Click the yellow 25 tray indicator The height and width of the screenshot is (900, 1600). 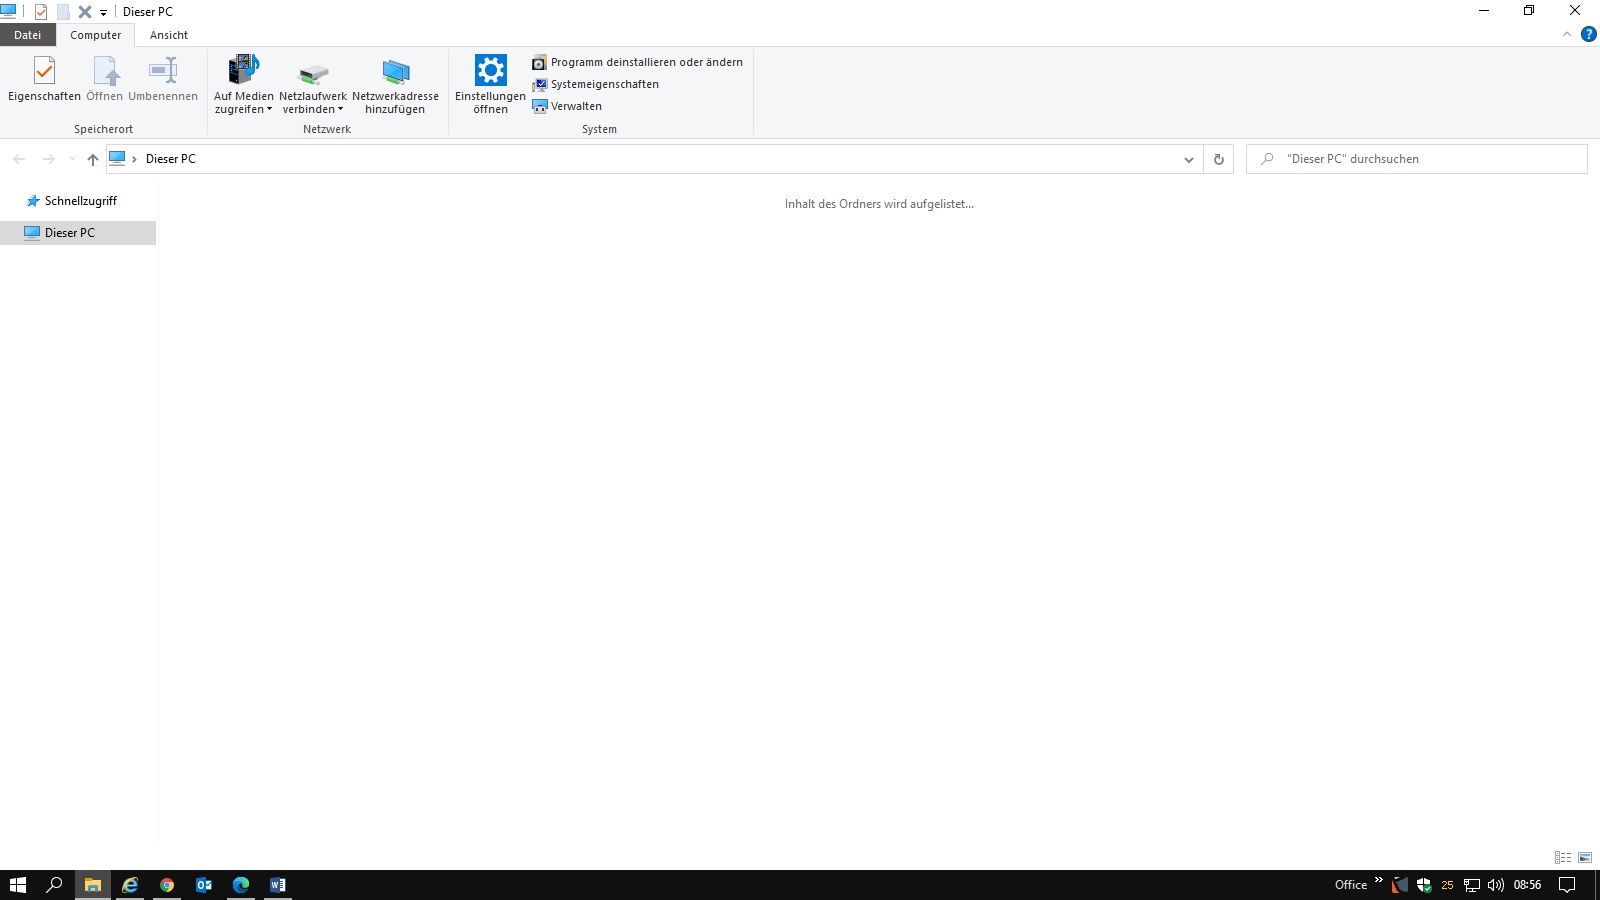coord(1447,885)
